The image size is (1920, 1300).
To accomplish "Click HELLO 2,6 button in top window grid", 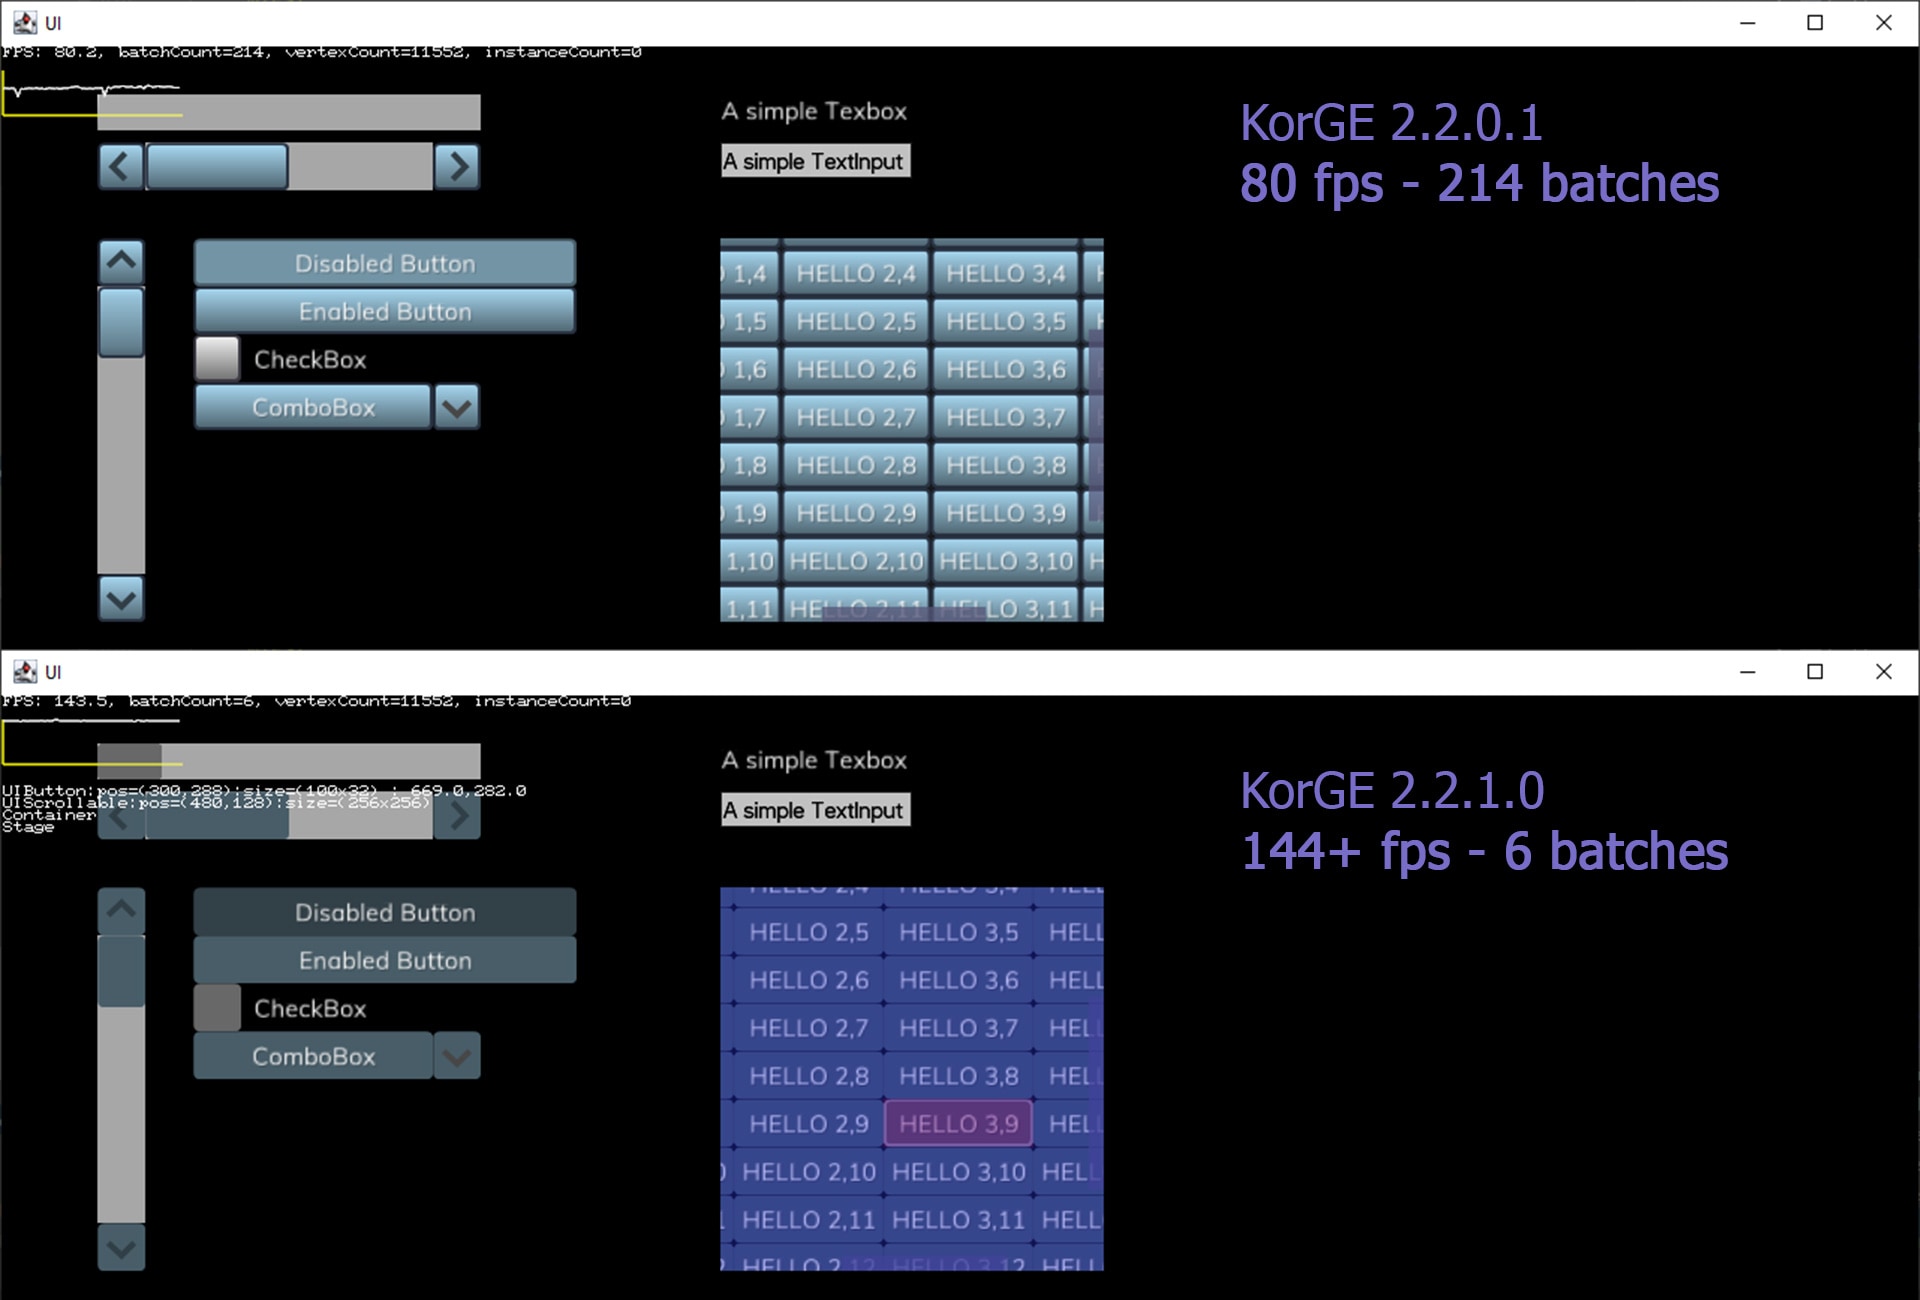I will [856, 369].
